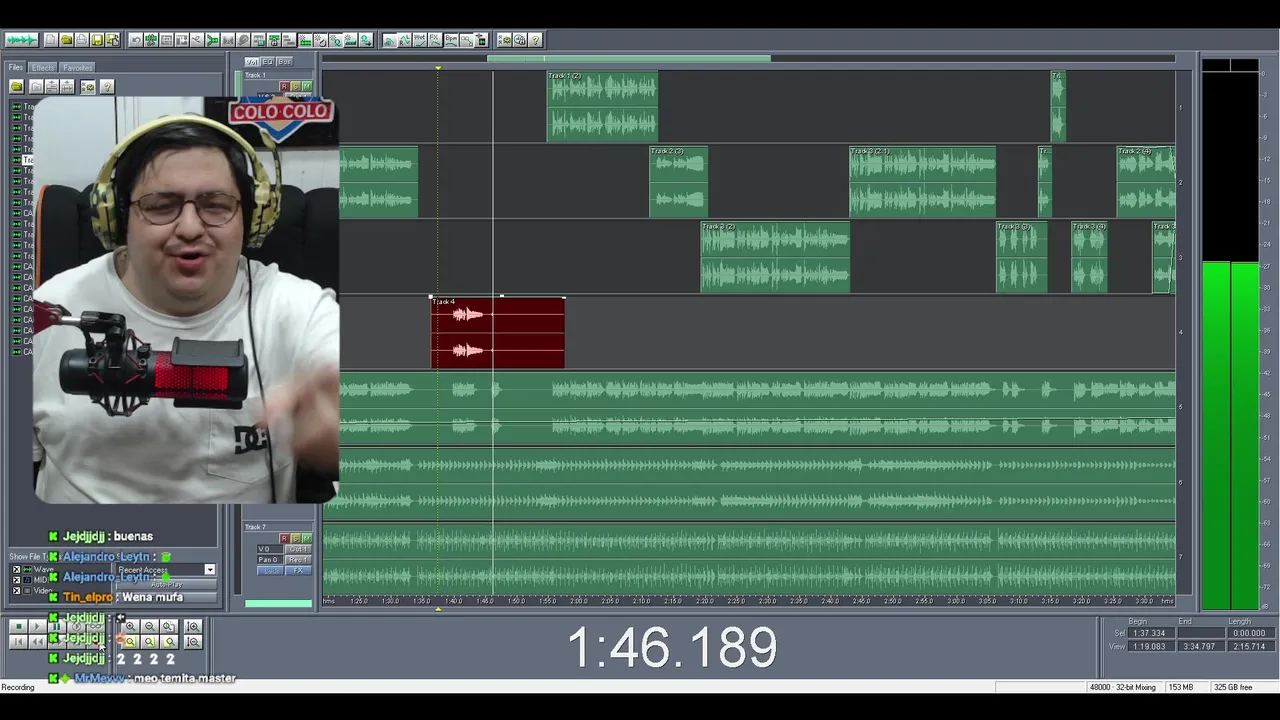Click the stereo level meter bars
Viewport: 1280px width, 720px height.
click(1230, 435)
